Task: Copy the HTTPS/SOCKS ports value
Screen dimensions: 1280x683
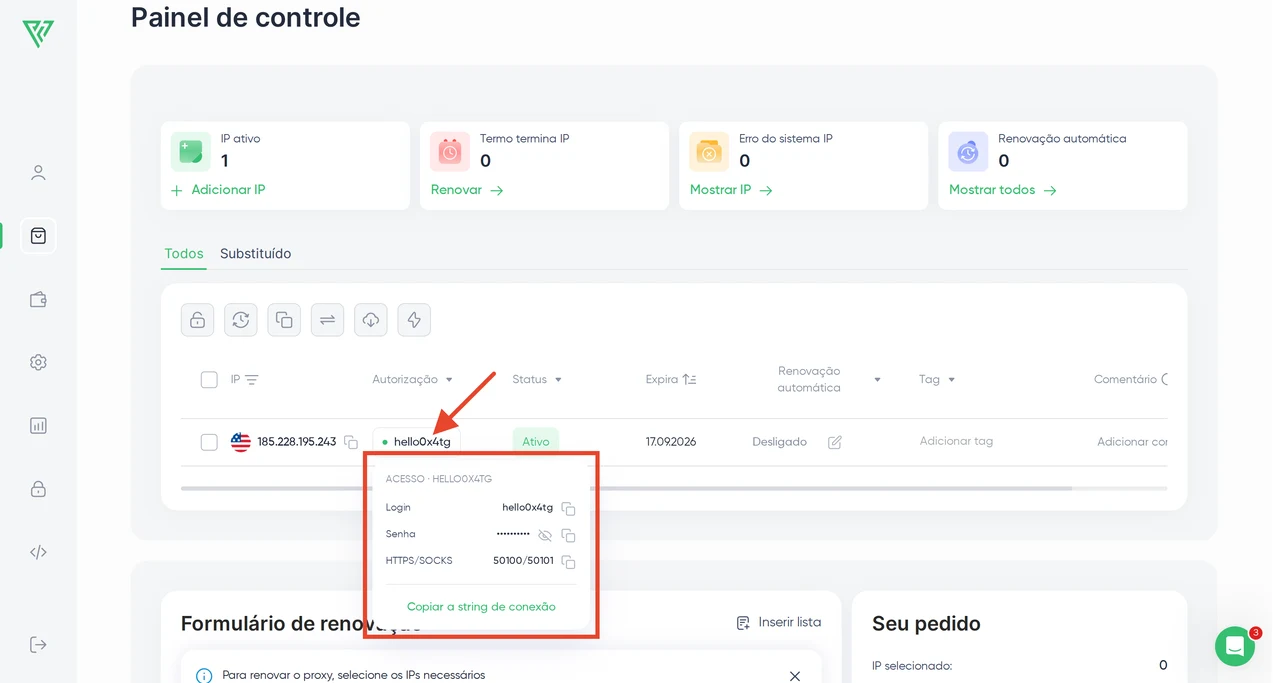Action: click(x=568, y=562)
